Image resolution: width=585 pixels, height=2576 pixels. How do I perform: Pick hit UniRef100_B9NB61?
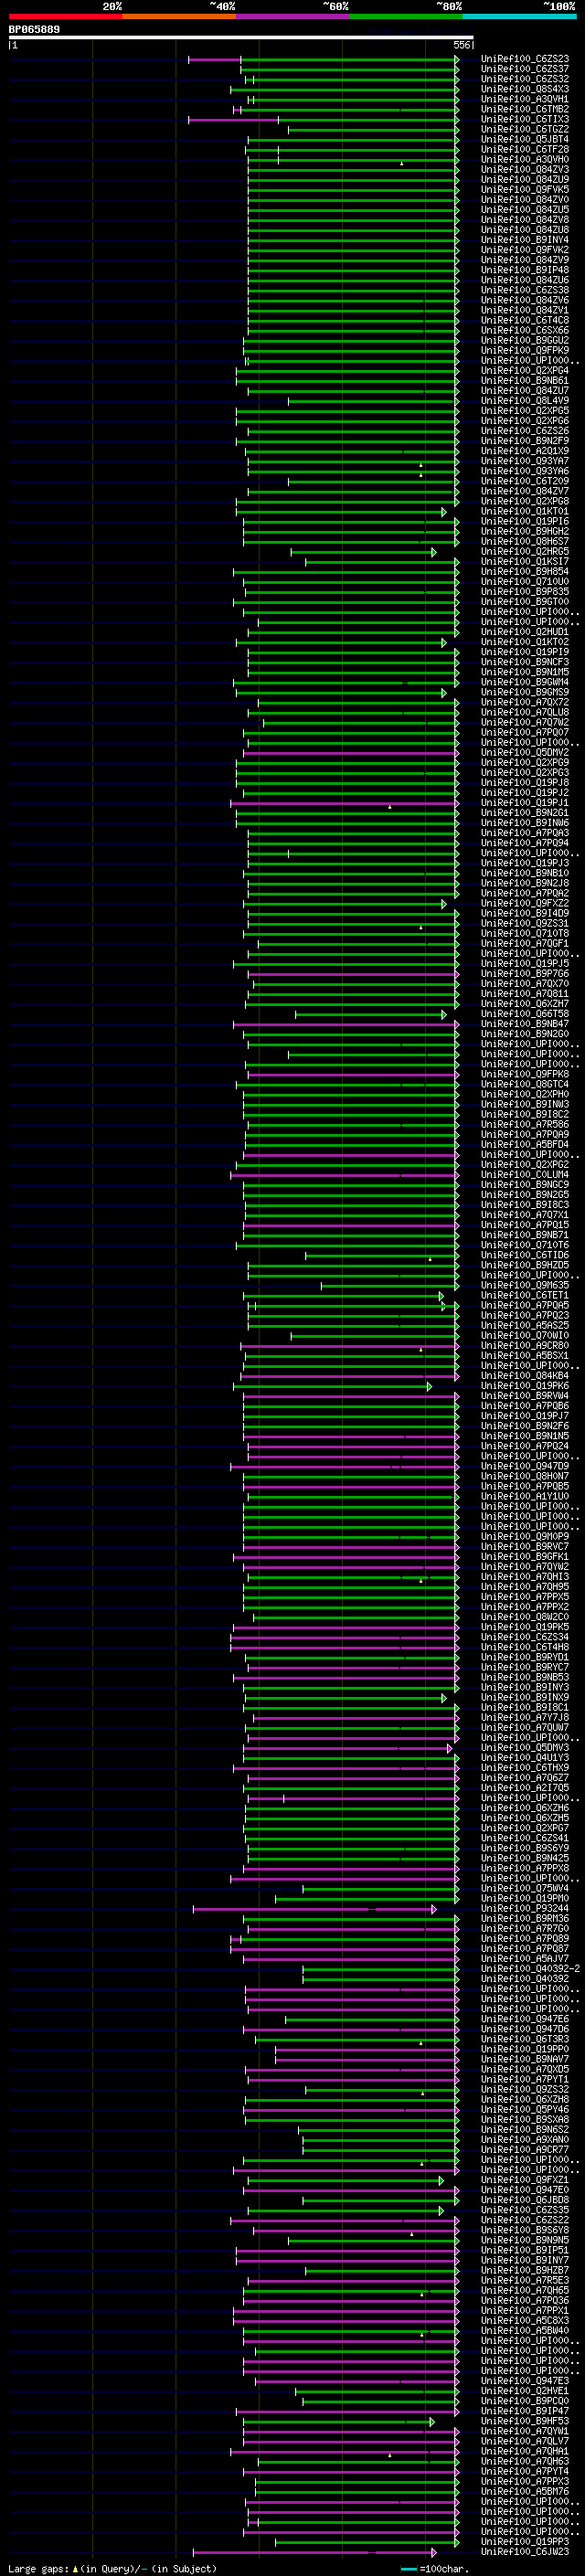pos(525,381)
